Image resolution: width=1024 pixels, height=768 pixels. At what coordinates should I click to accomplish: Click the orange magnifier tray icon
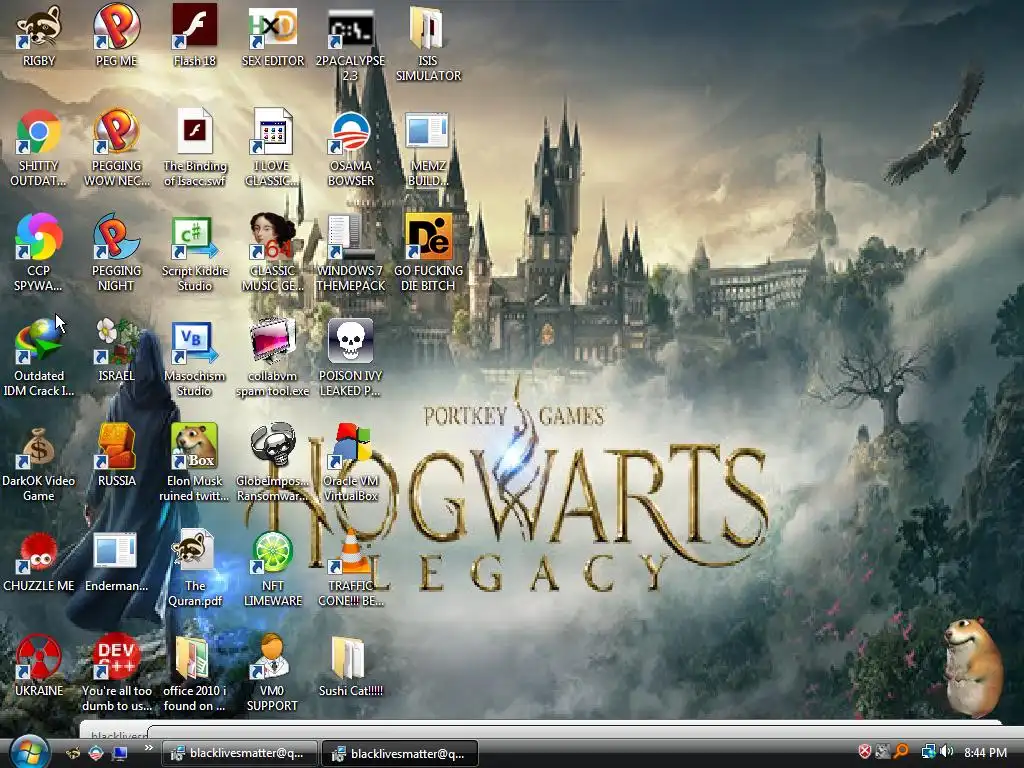(901, 752)
